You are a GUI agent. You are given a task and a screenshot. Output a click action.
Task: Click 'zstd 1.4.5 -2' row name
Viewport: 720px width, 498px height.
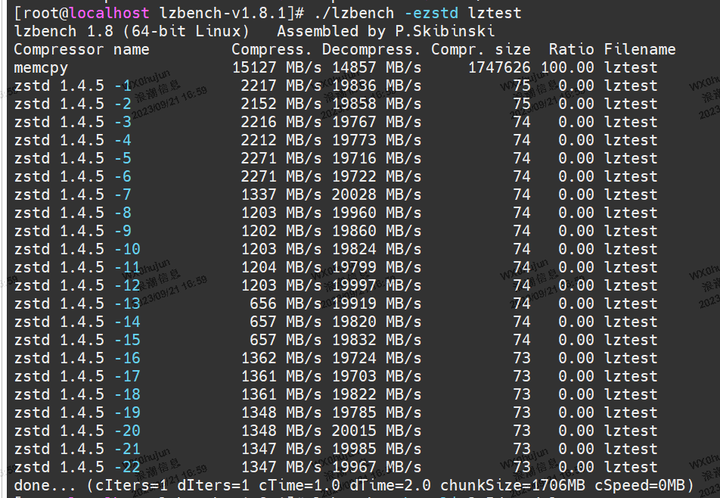coord(73,104)
